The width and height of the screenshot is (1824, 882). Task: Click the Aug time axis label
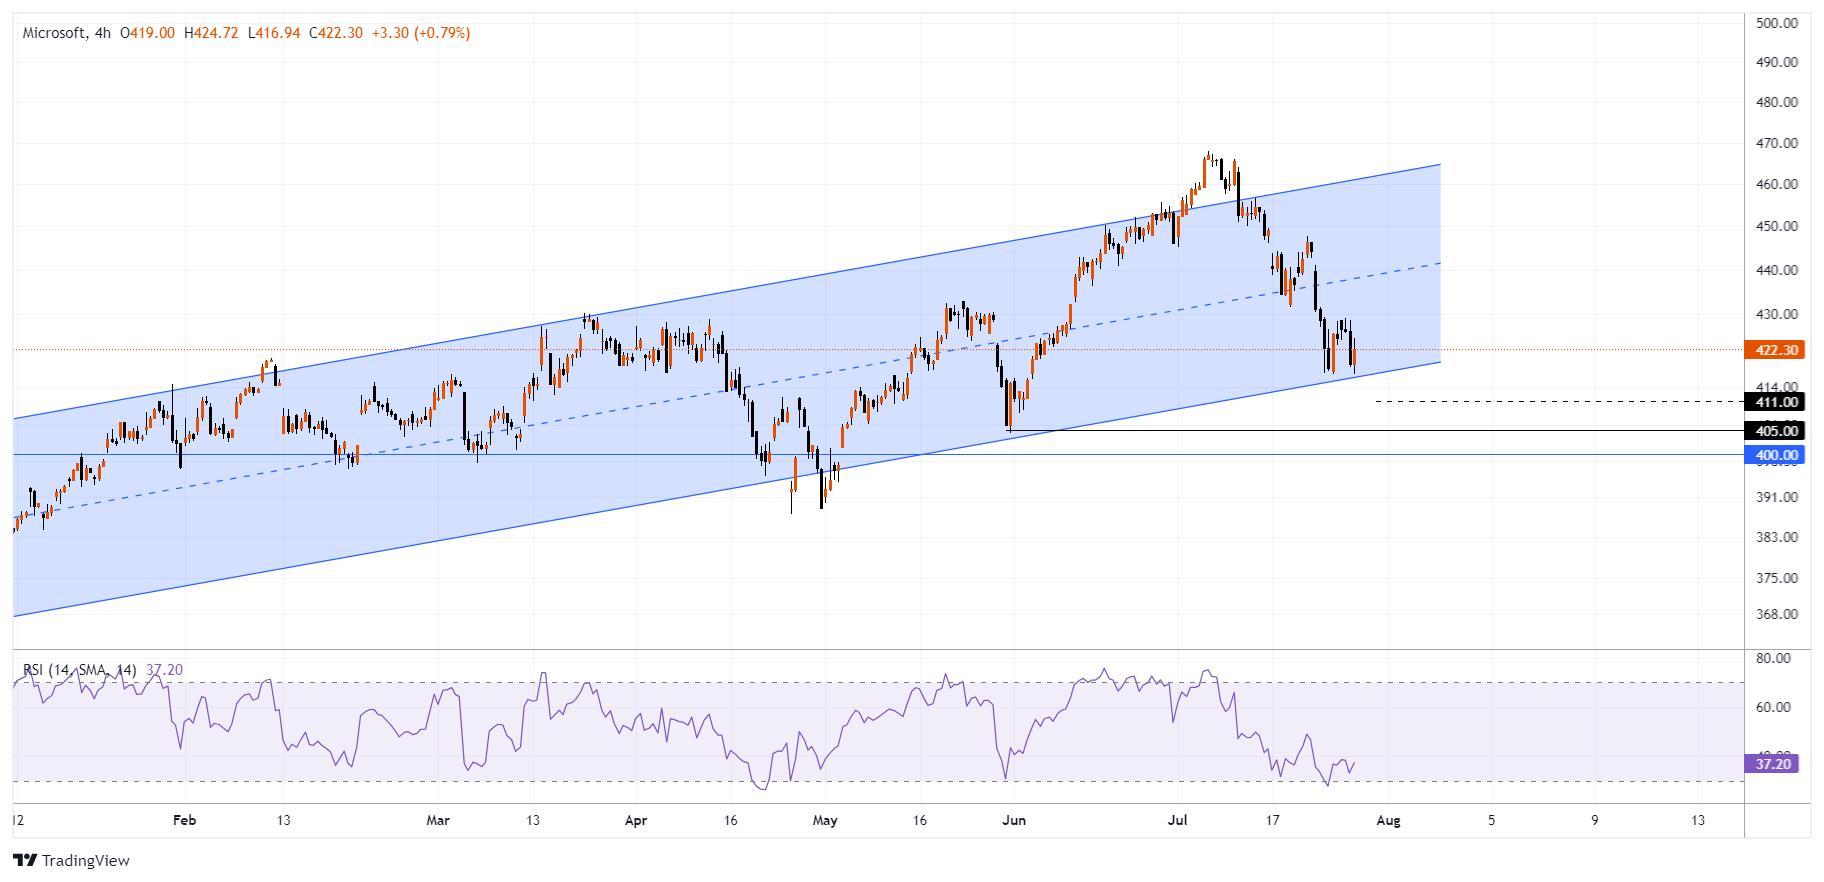click(1388, 820)
